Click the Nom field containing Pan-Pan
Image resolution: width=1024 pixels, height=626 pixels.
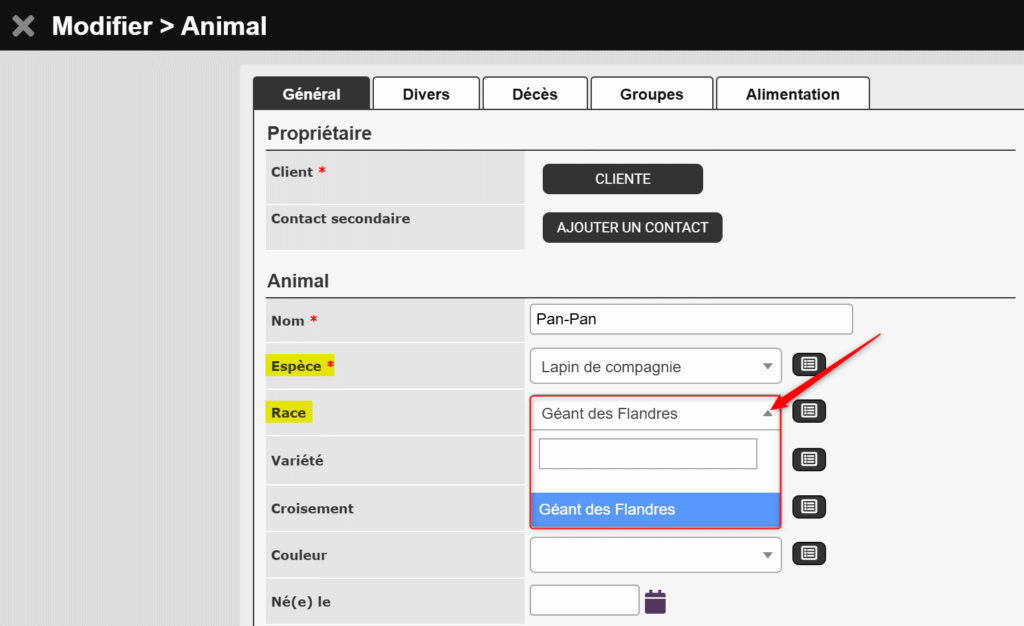(x=690, y=320)
